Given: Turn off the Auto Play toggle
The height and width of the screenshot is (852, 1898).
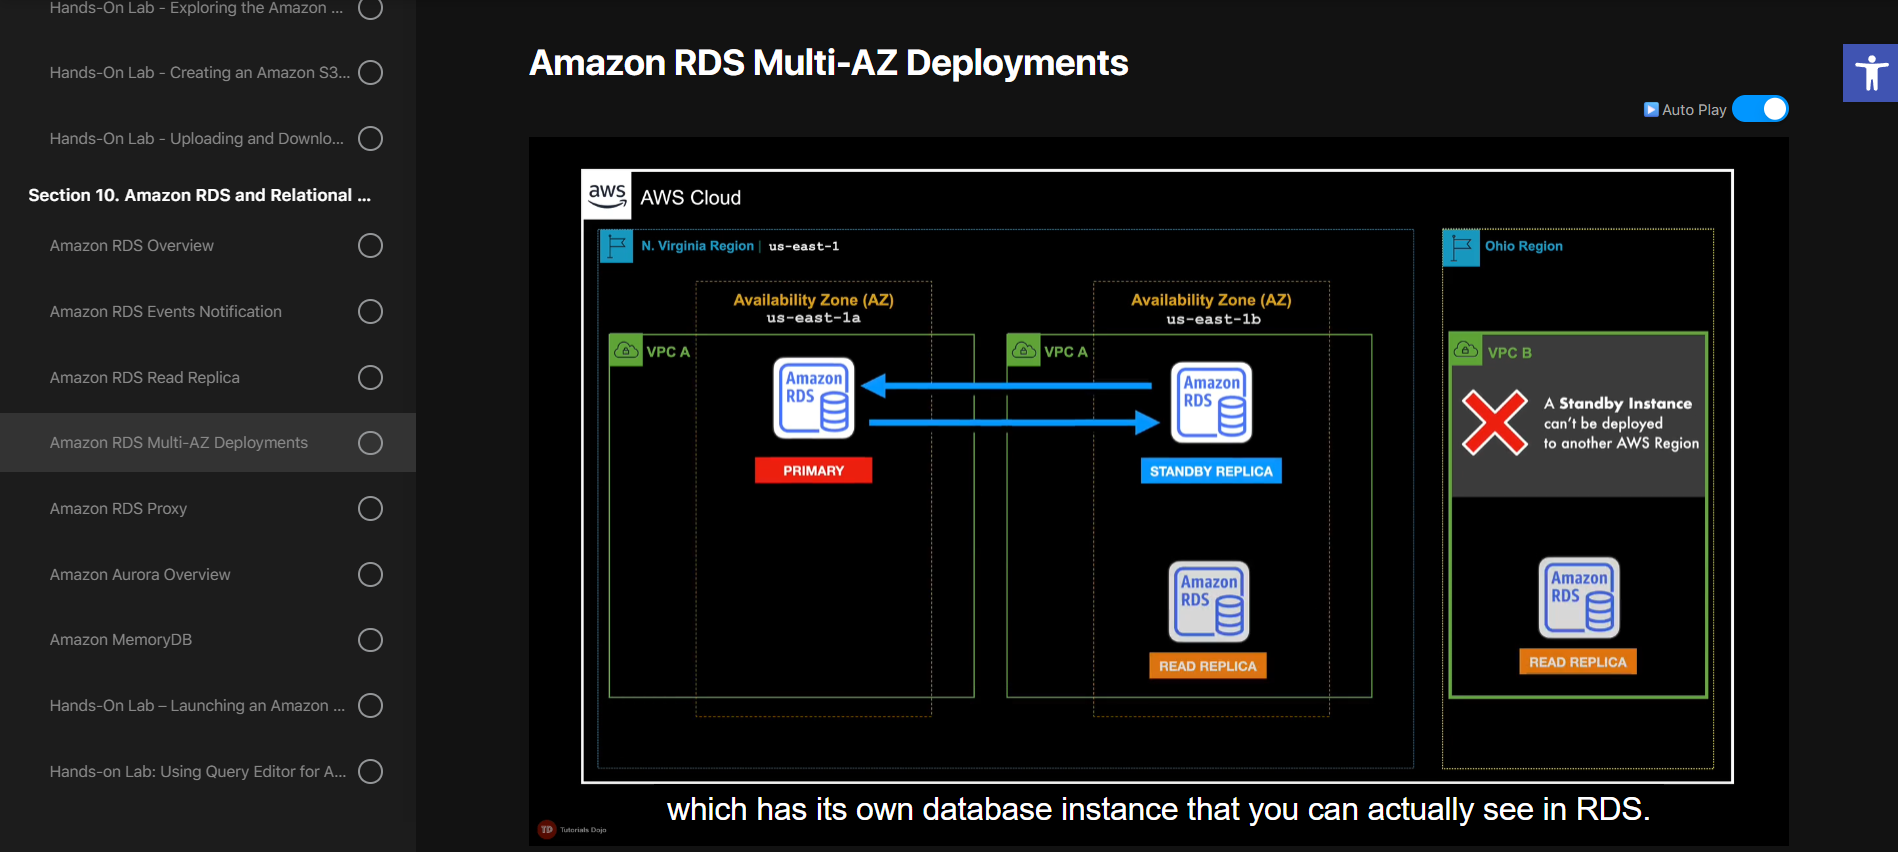Looking at the screenshot, I should 1760,109.
